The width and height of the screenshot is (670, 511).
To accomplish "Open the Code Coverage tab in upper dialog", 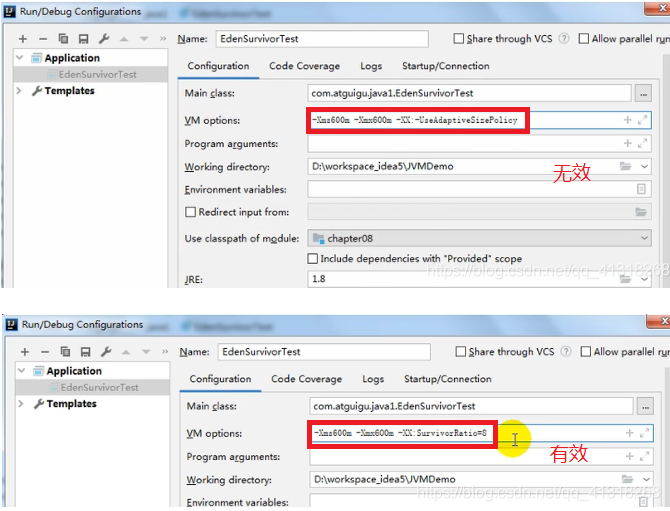I will (x=305, y=66).
